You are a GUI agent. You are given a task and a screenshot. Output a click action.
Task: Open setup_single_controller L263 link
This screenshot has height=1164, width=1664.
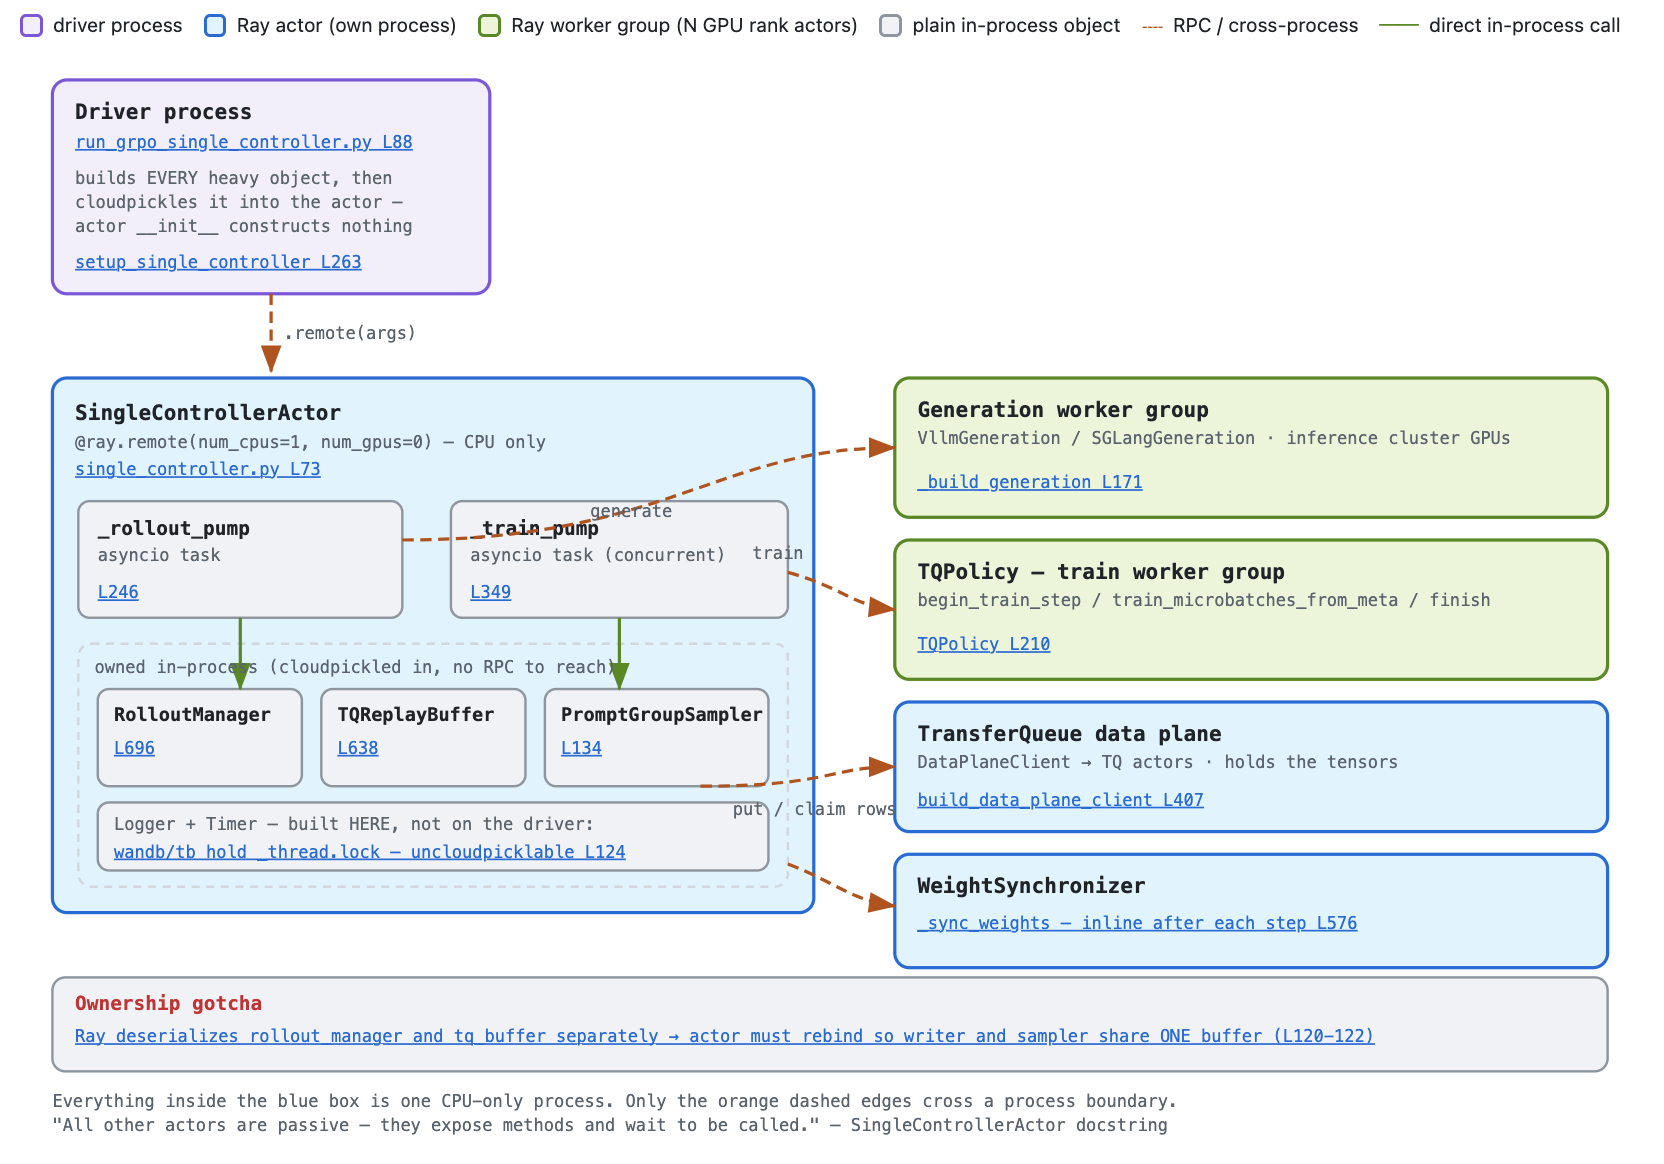tap(218, 262)
